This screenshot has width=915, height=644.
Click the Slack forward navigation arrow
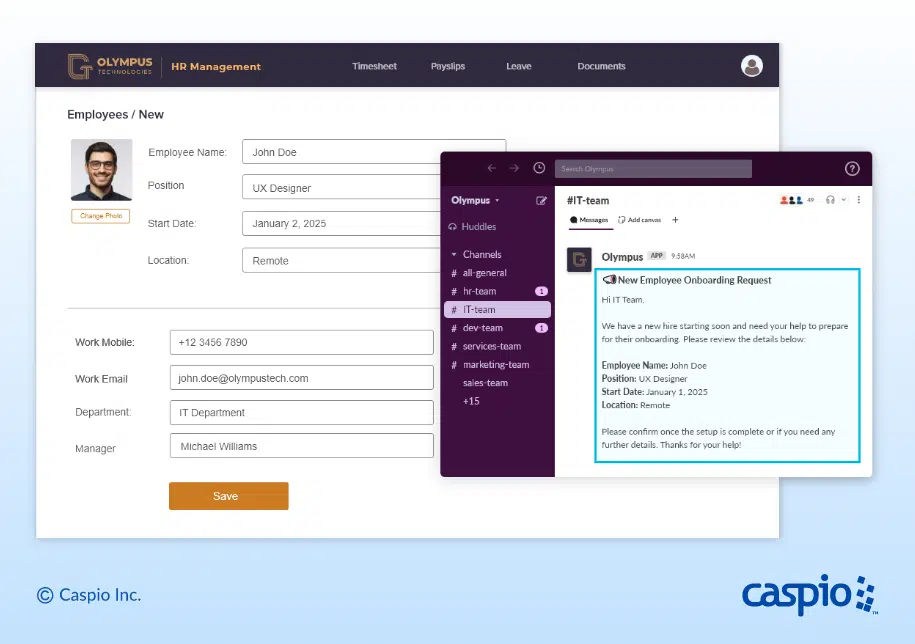click(x=514, y=169)
